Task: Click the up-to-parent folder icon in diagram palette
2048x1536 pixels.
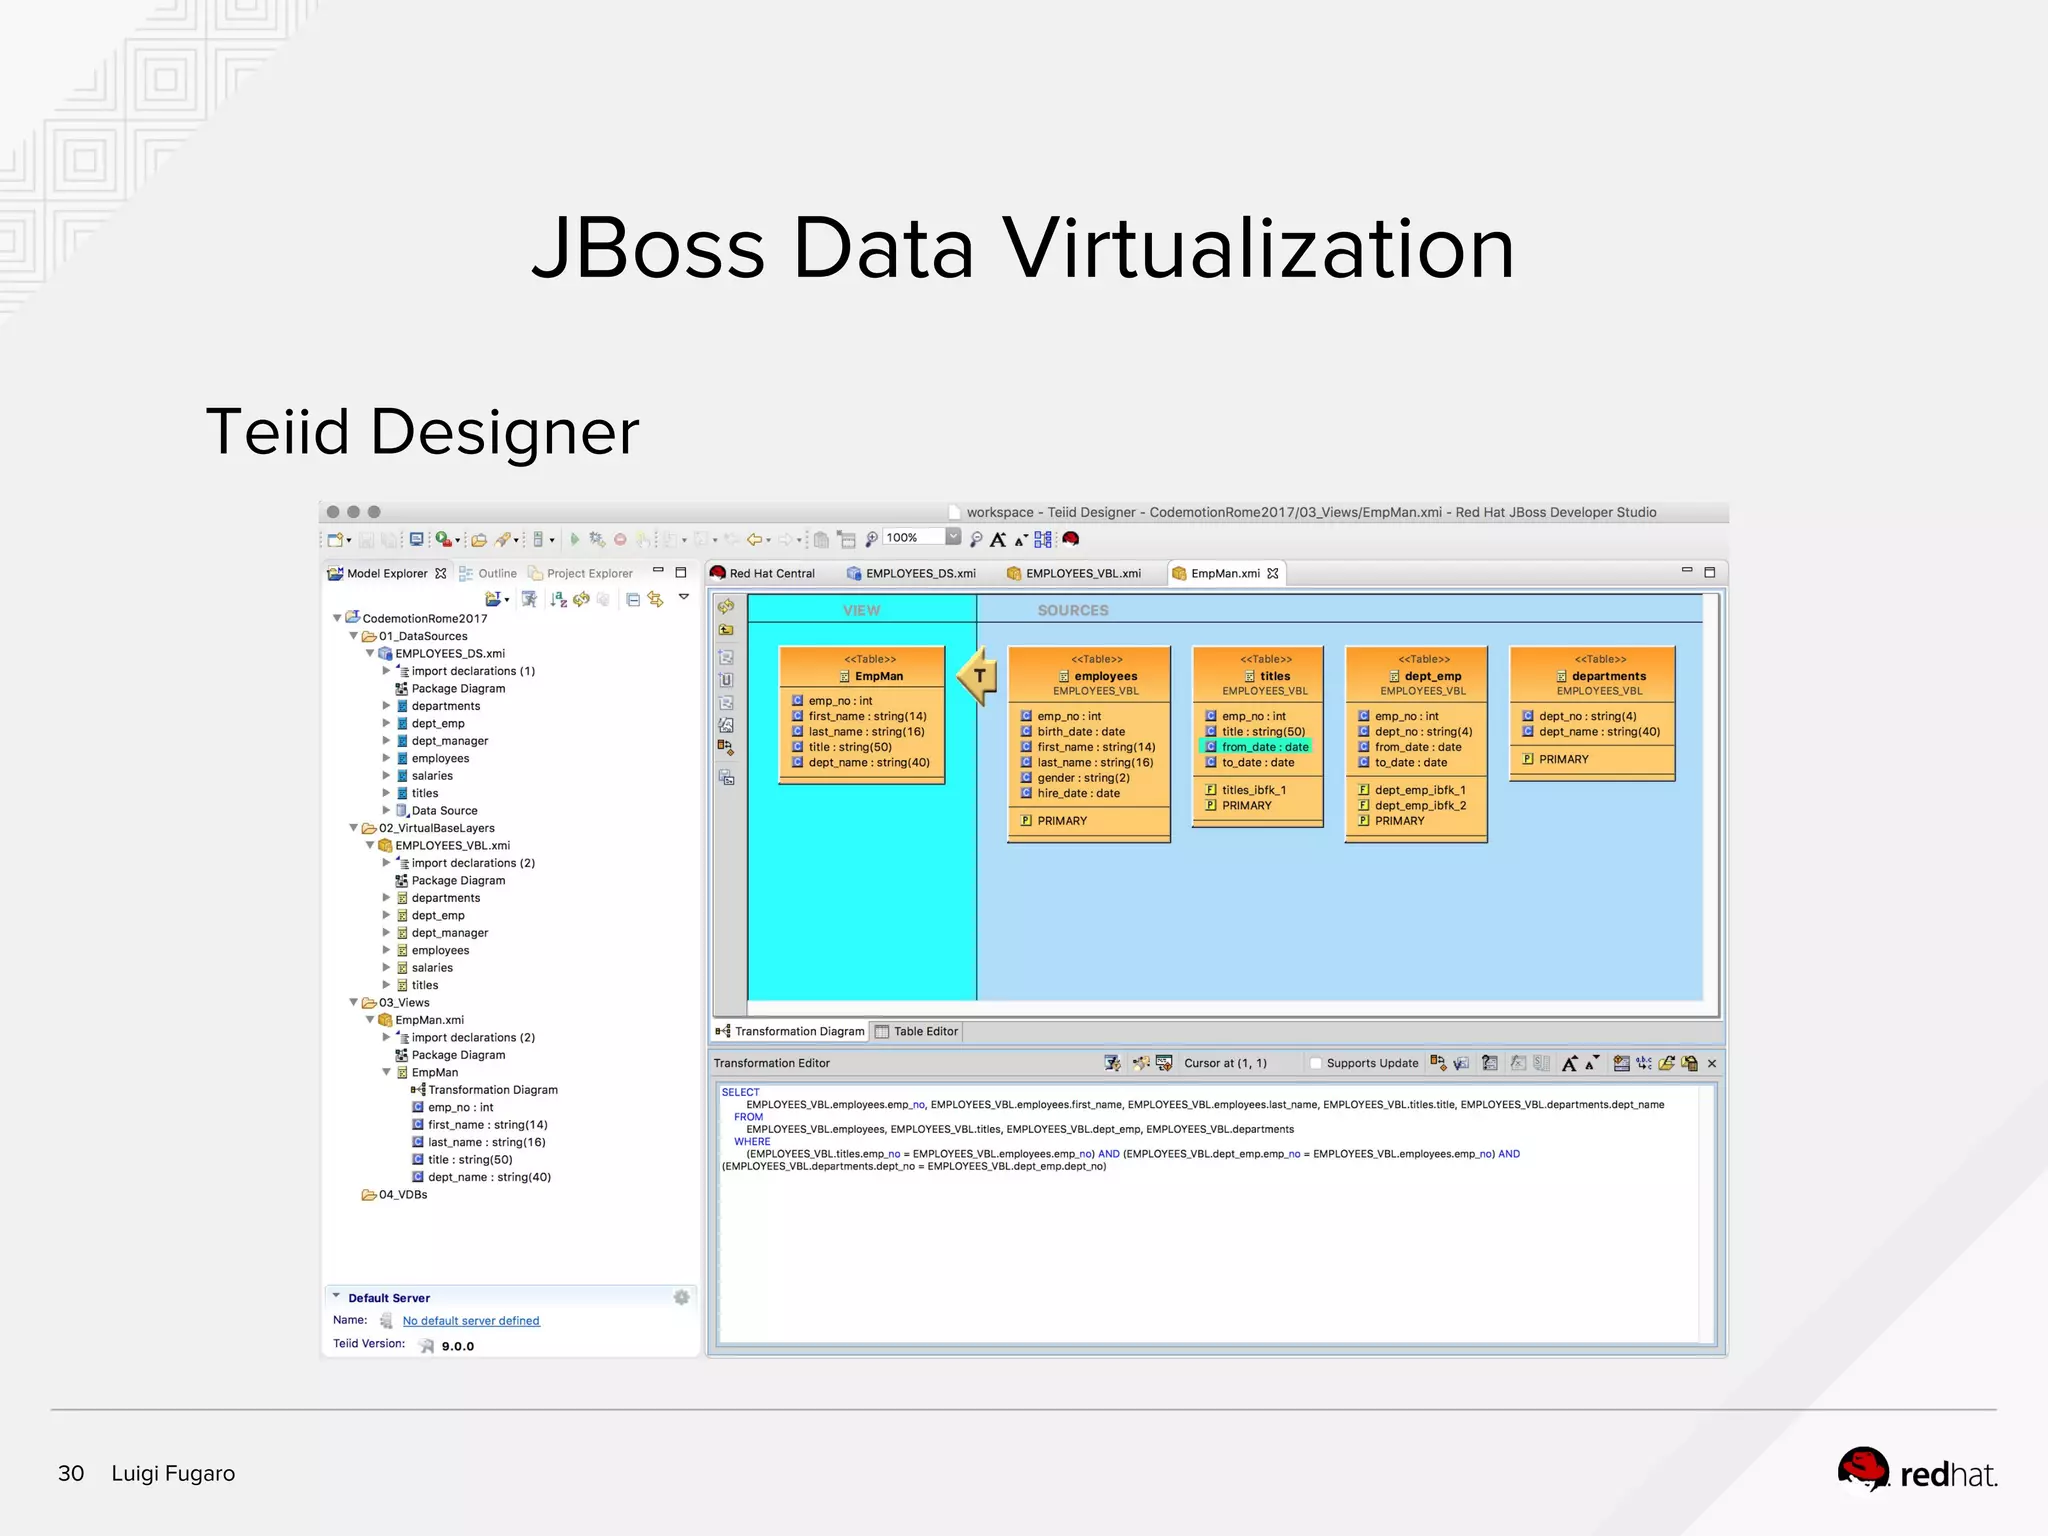Action: pos(726,630)
